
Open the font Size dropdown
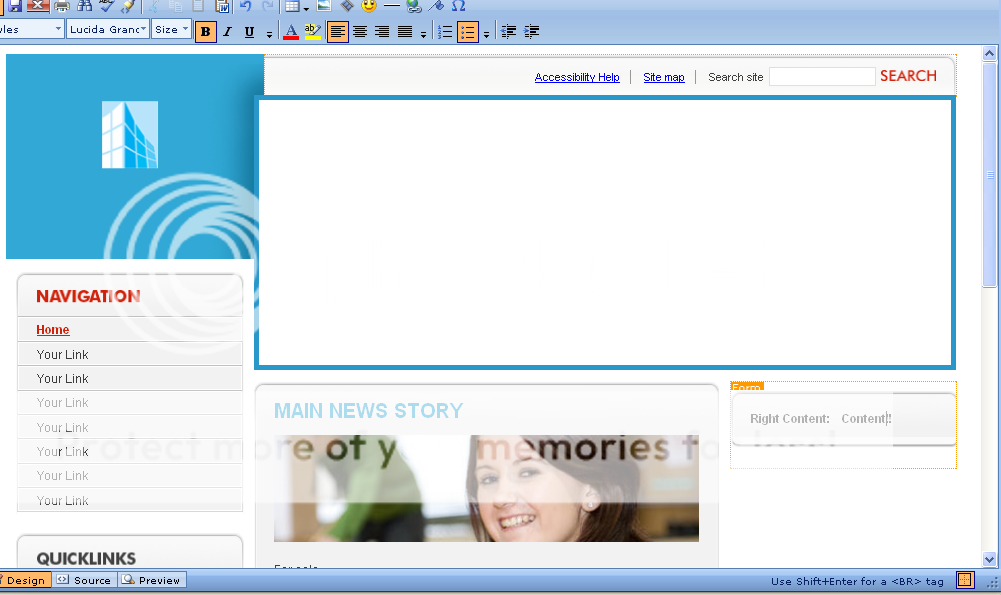tap(171, 29)
